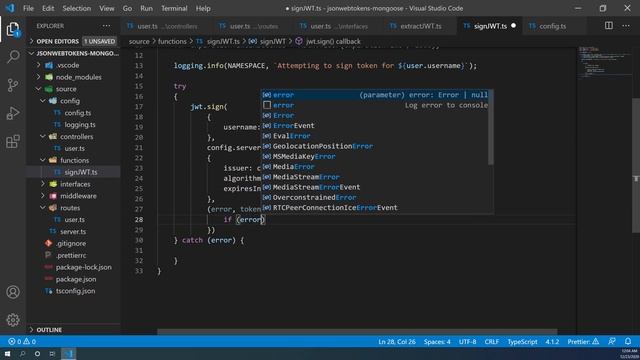
Task: Click the VS Code taskbar icon
Action: [69, 354]
